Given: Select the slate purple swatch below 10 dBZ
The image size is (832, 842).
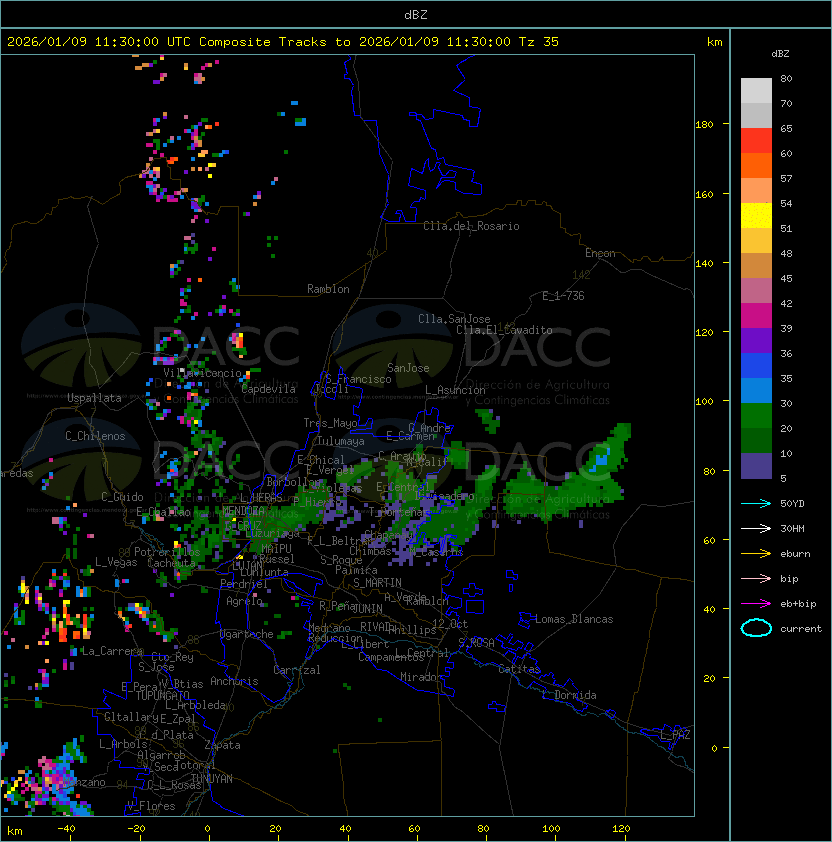Looking at the screenshot, I should [x=756, y=466].
